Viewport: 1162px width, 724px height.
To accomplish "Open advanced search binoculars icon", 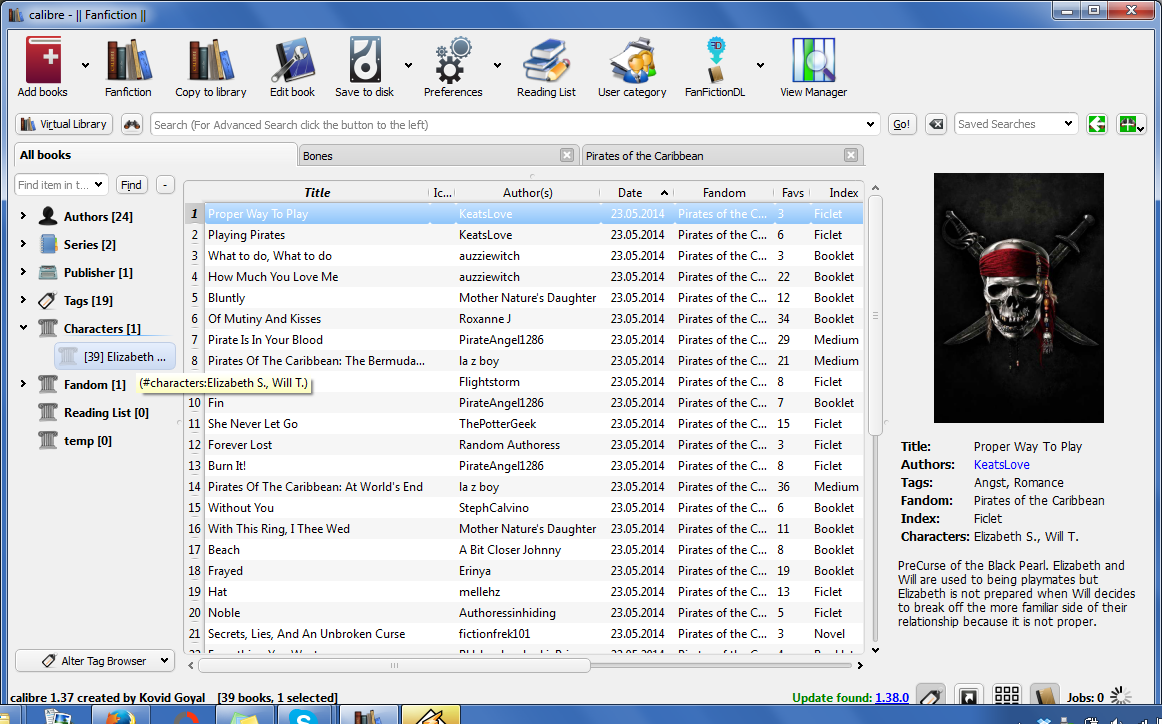I will tap(132, 124).
